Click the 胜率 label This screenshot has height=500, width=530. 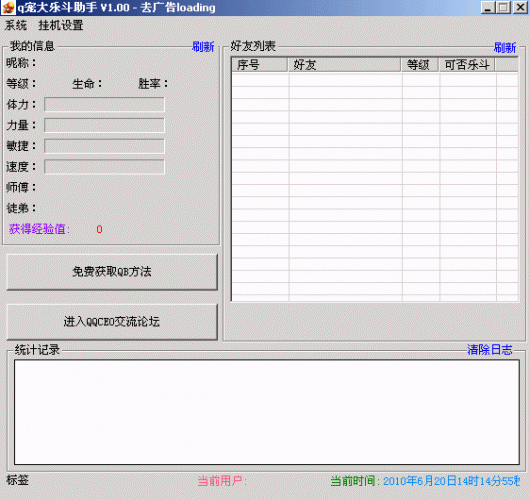coord(153,84)
